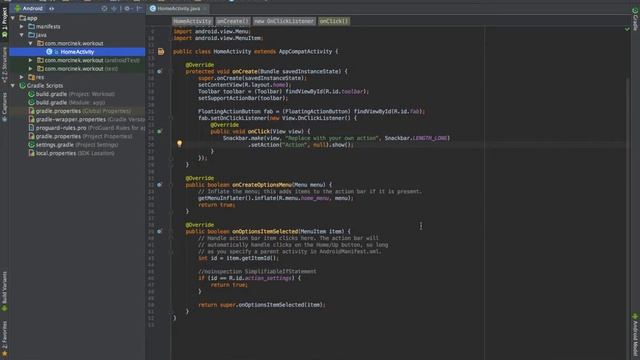Close the HomeActivity.java tab
Image resolution: width=640 pixels, height=360 pixels.
click(205, 9)
